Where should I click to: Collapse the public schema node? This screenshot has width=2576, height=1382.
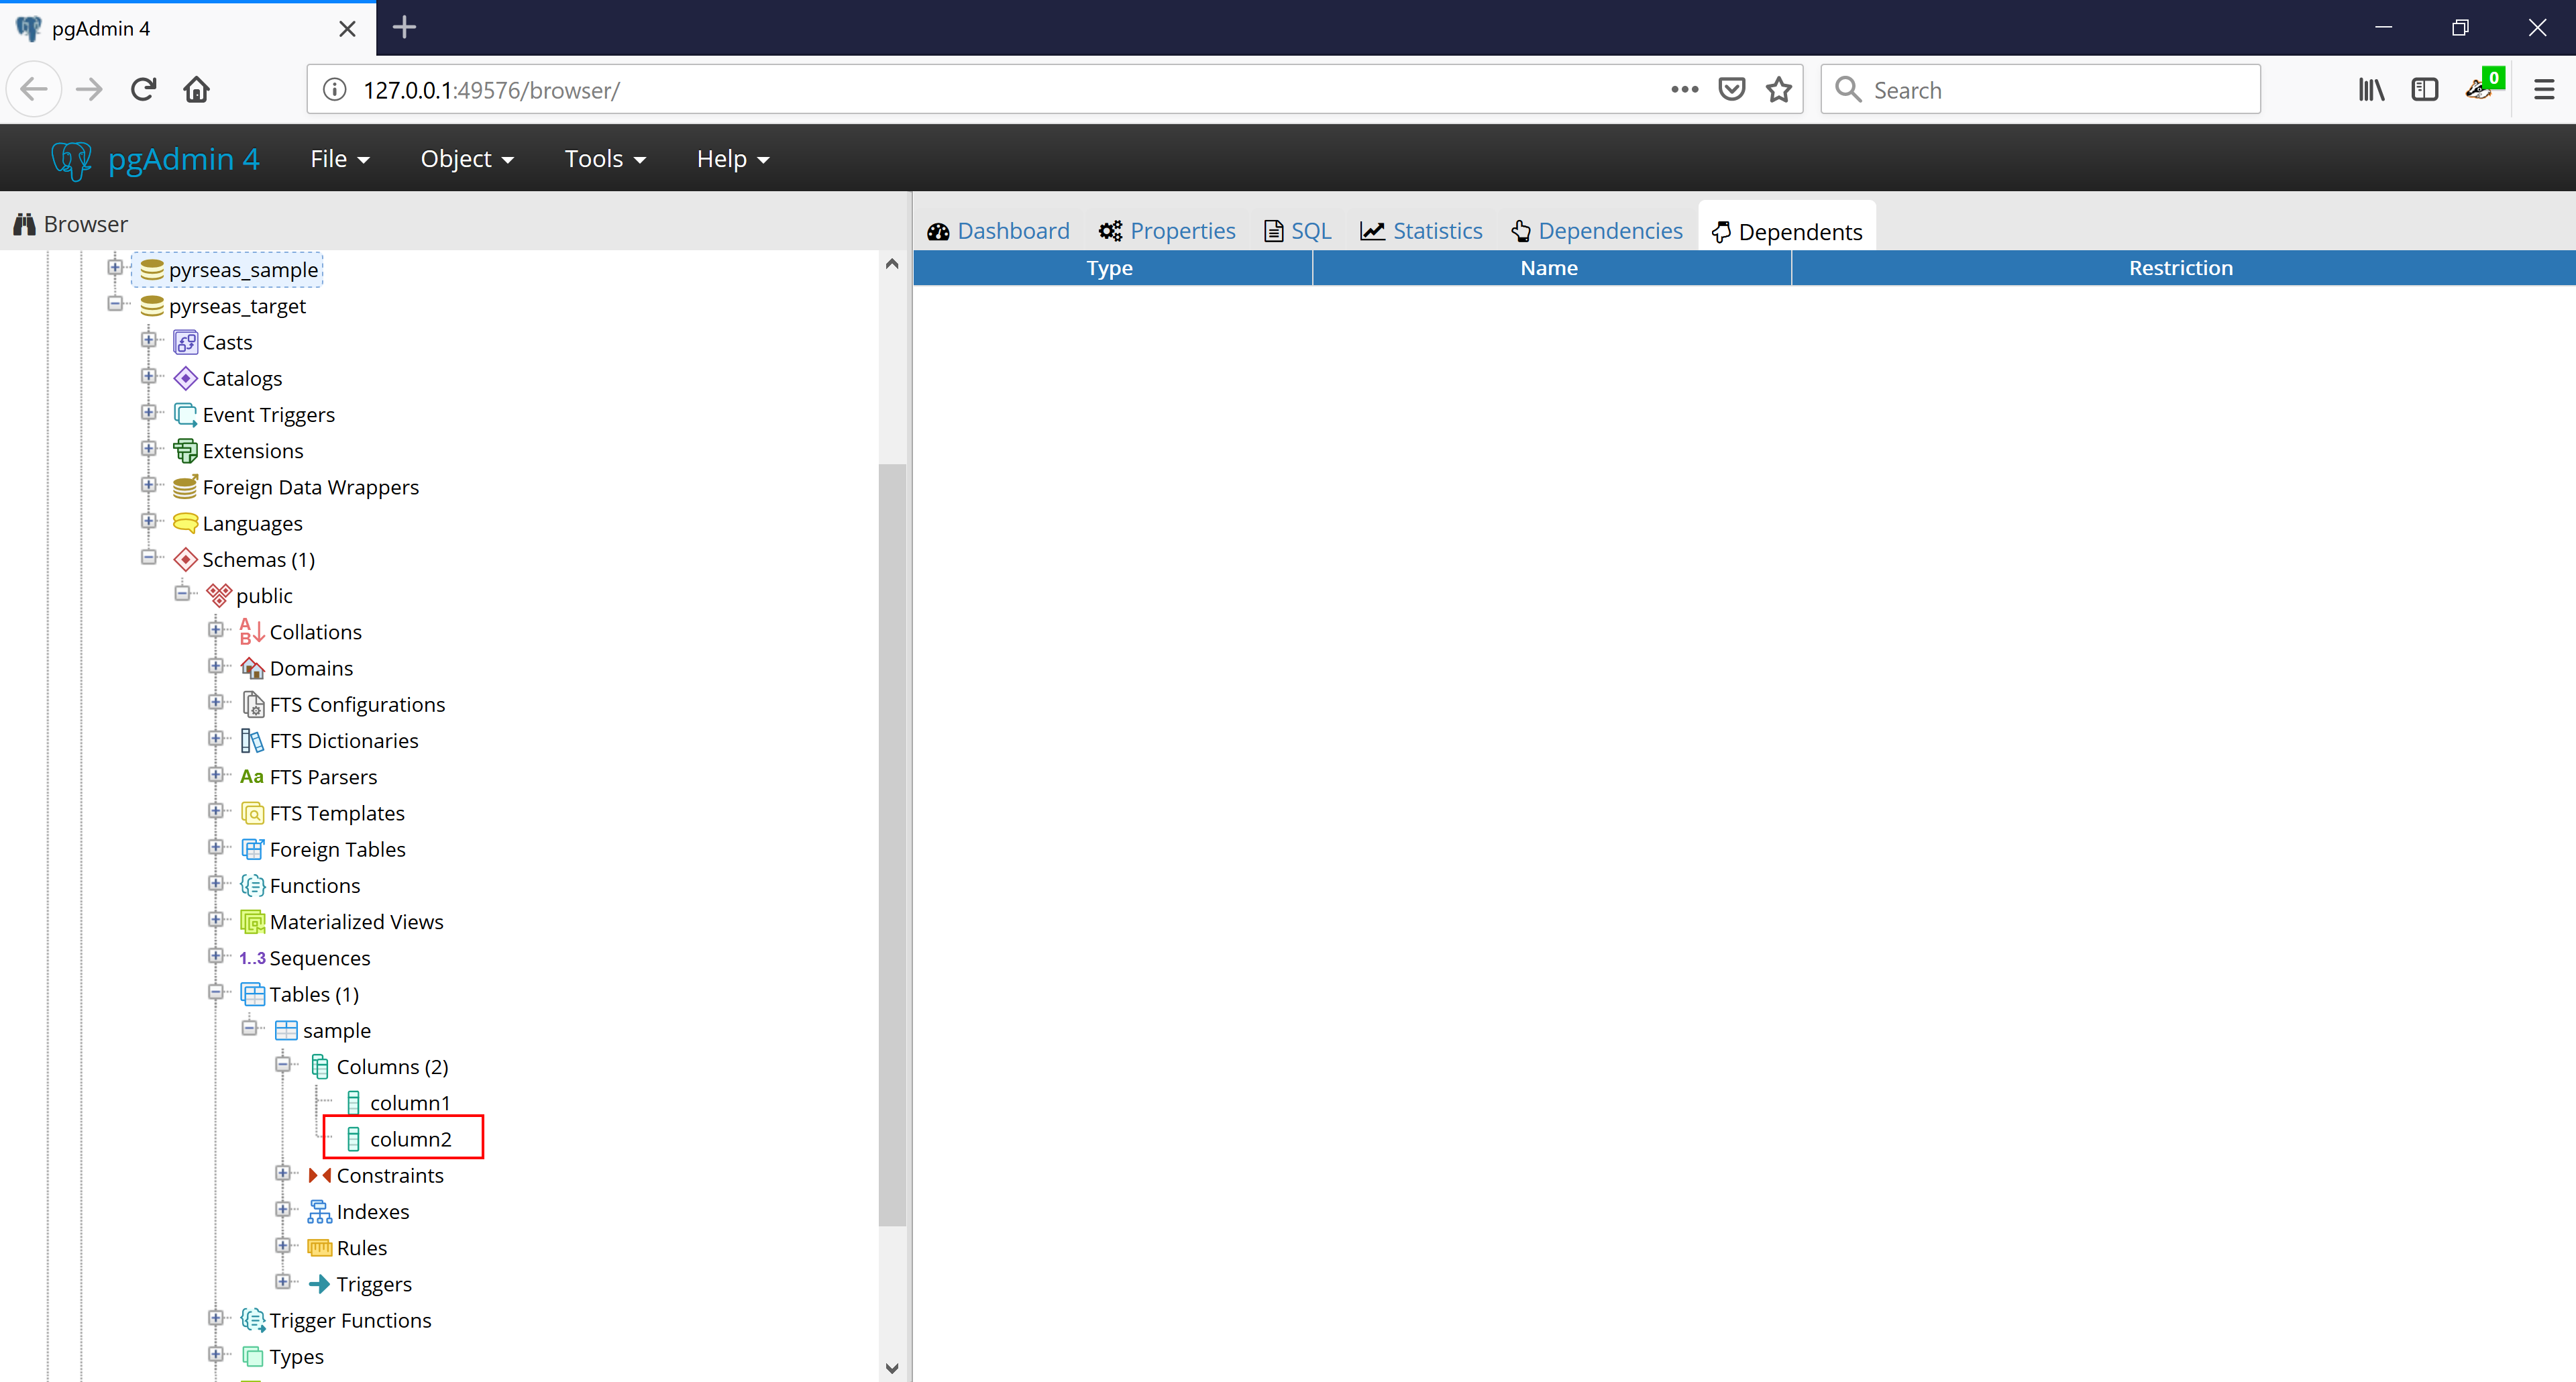tap(182, 593)
